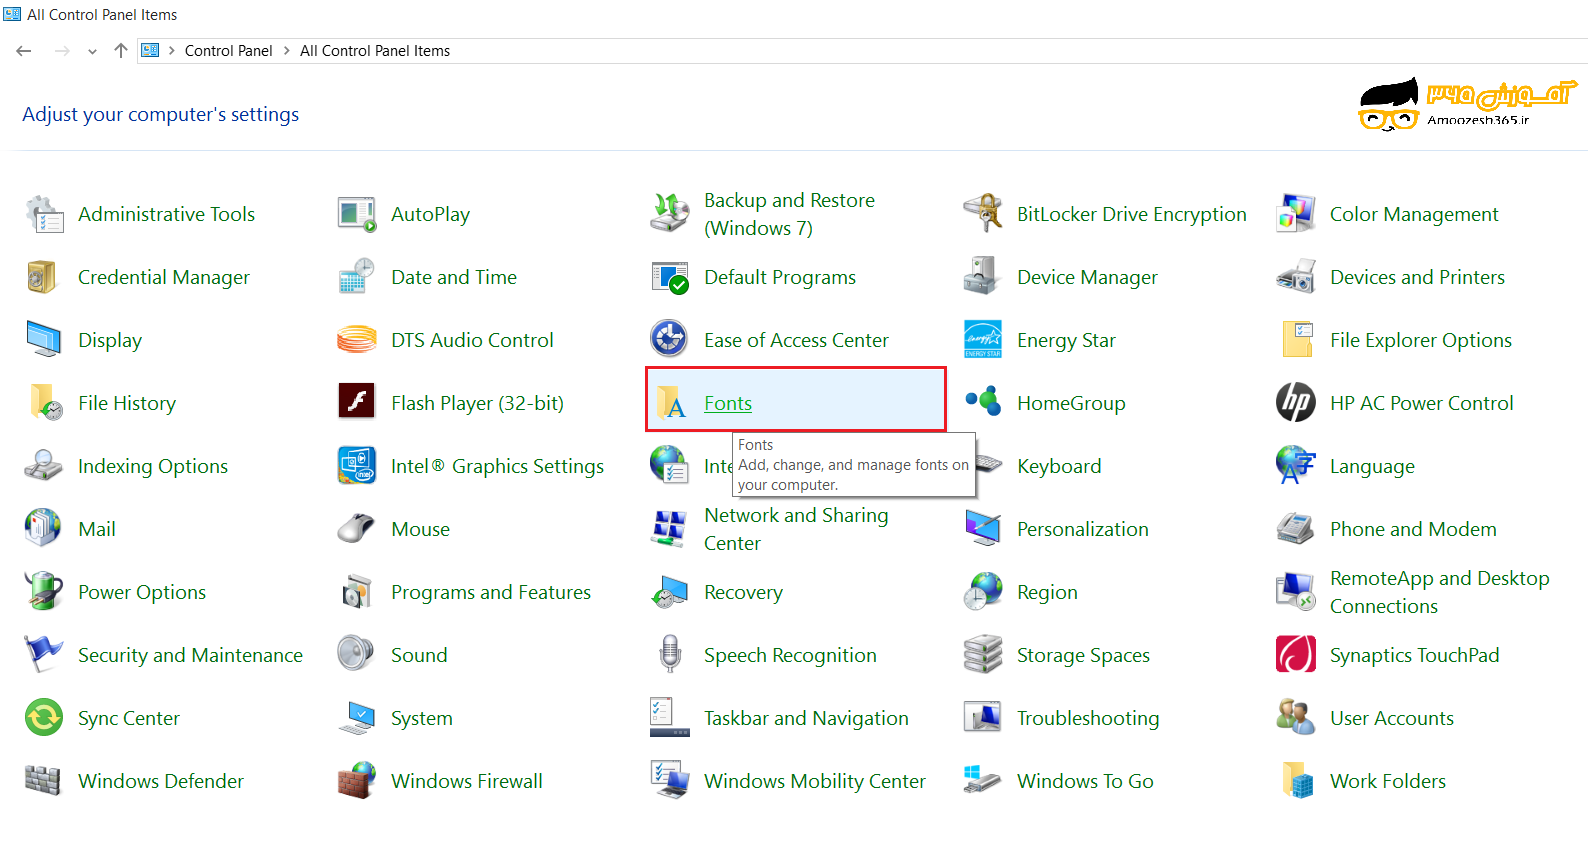
Task: Open Troubleshooting link
Action: 1088,718
